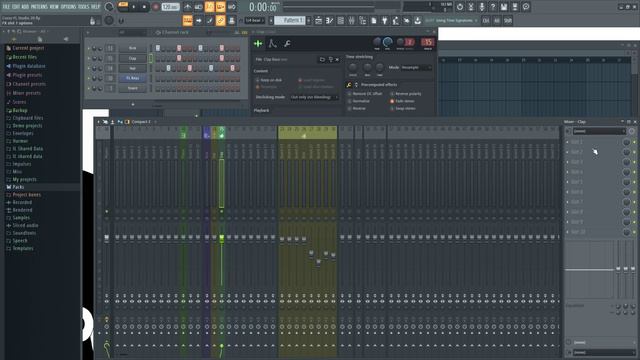Select the sampler settings tab icon
The width and height of the screenshot is (640, 360).
[x=258, y=43]
